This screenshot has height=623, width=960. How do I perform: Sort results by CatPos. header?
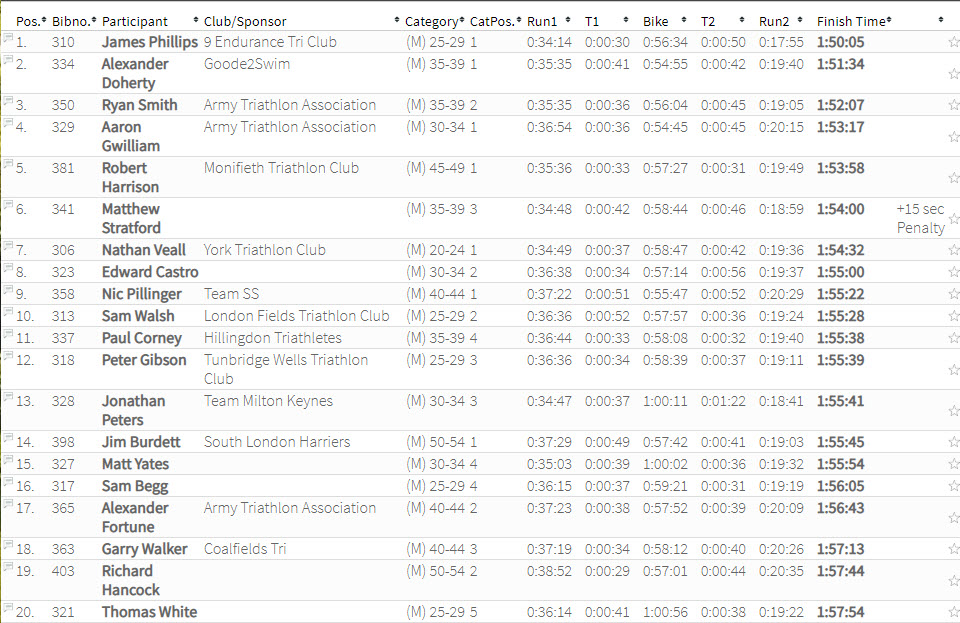(496, 21)
